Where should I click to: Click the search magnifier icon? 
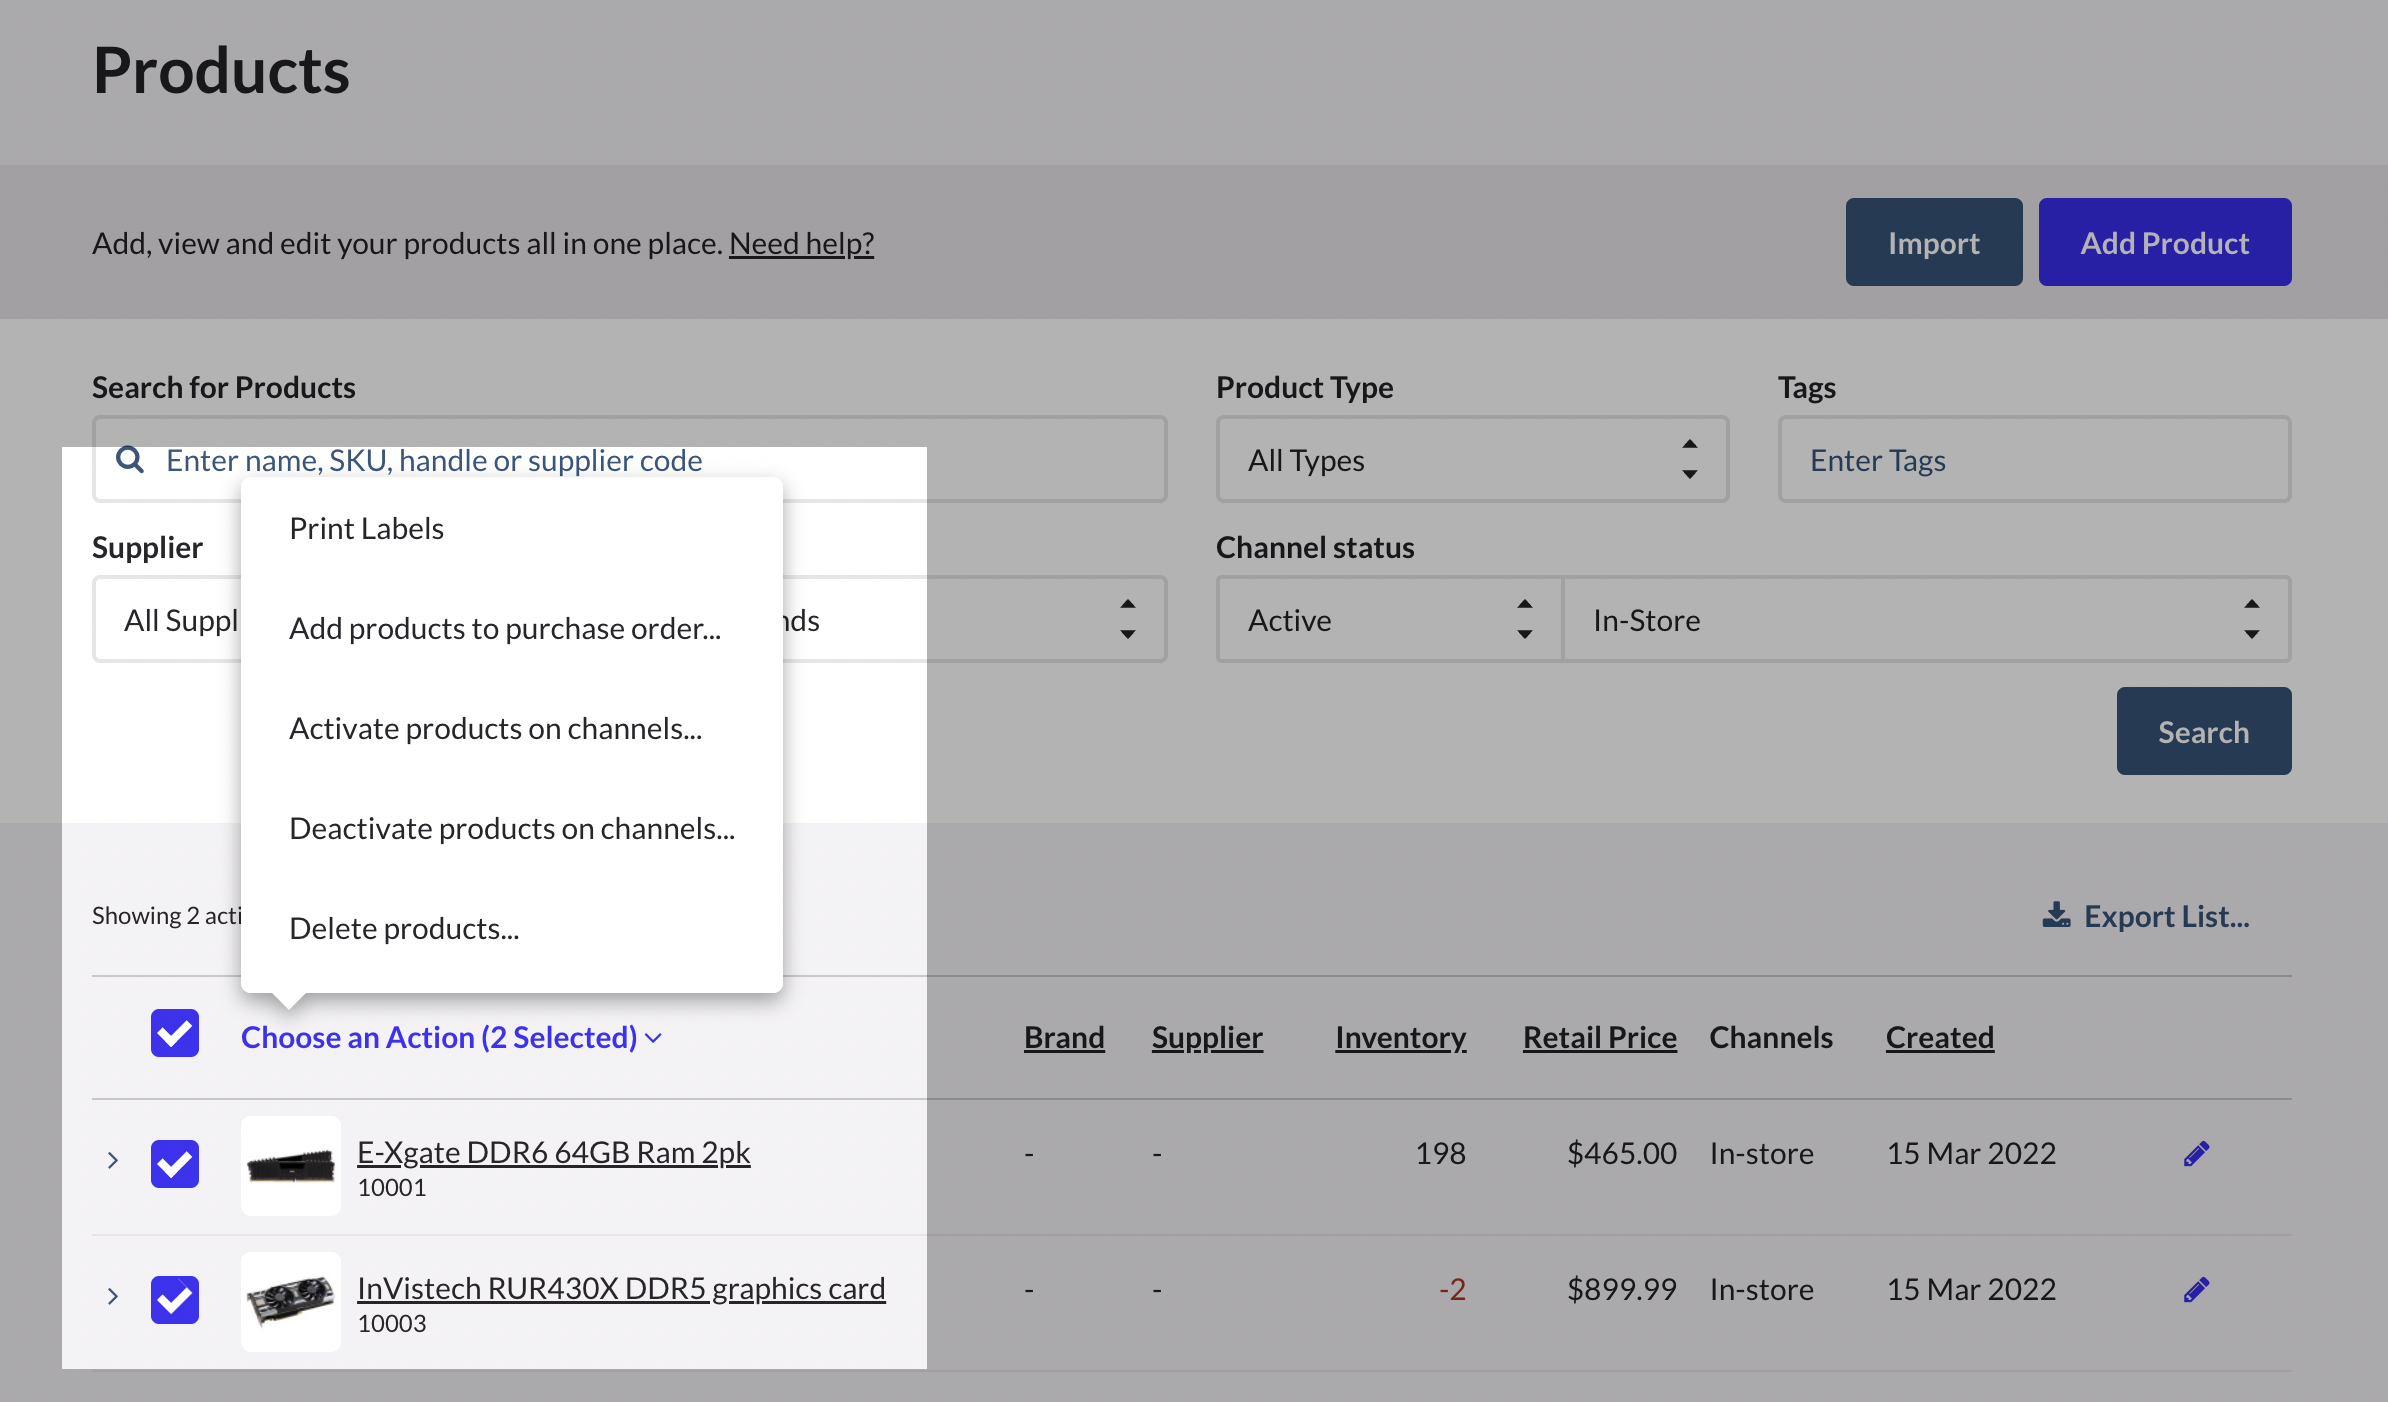point(130,460)
